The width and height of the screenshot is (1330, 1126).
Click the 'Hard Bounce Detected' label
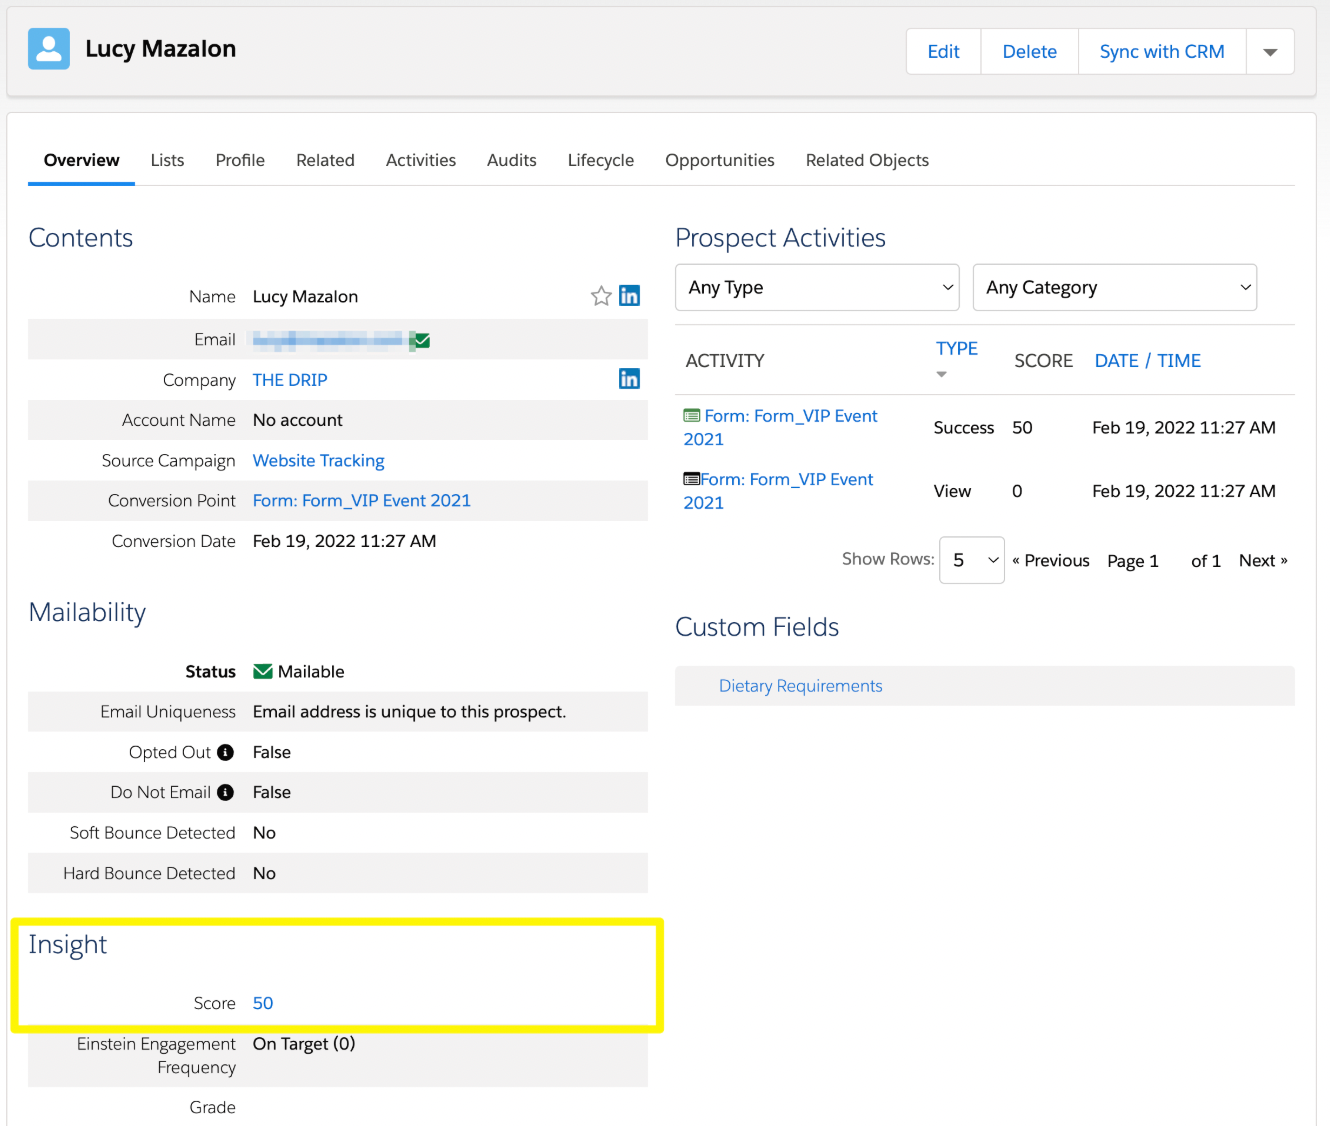click(x=150, y=873)
